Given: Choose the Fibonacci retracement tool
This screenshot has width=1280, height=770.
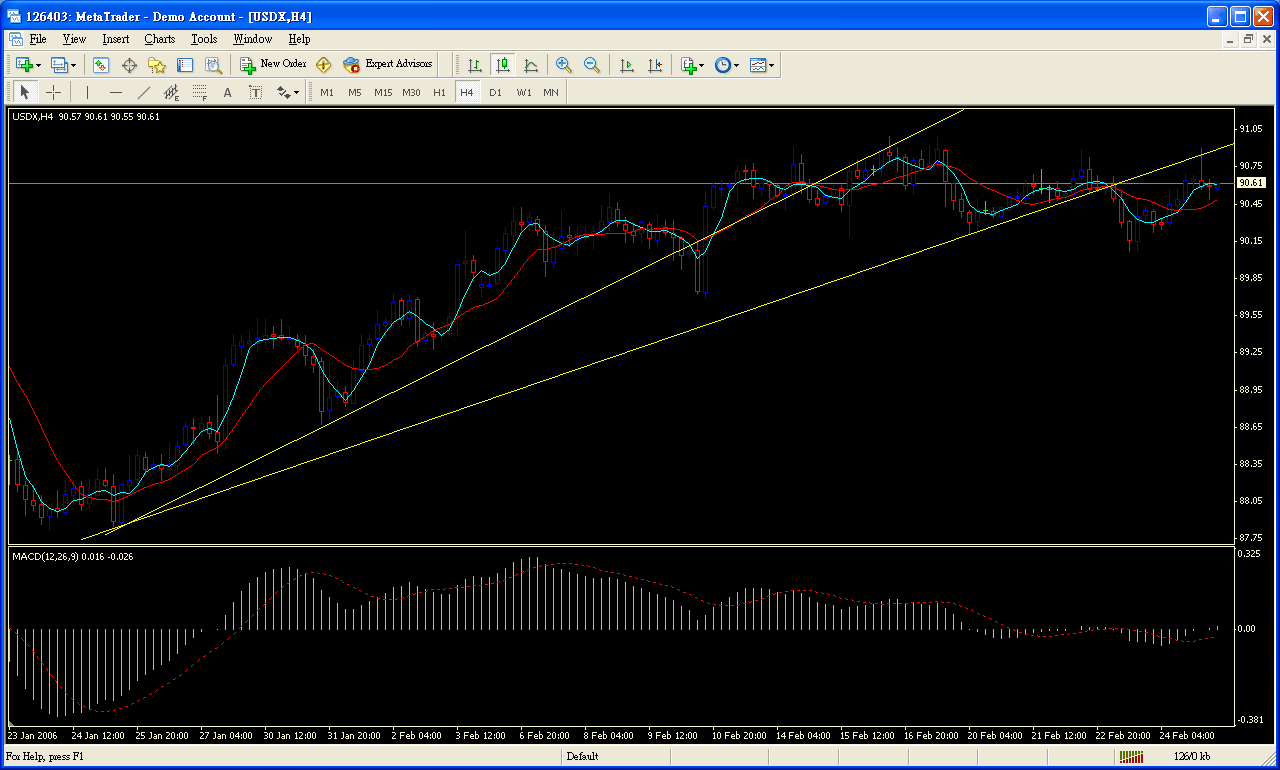Looking at the screenshot, I should coord(200,92).
